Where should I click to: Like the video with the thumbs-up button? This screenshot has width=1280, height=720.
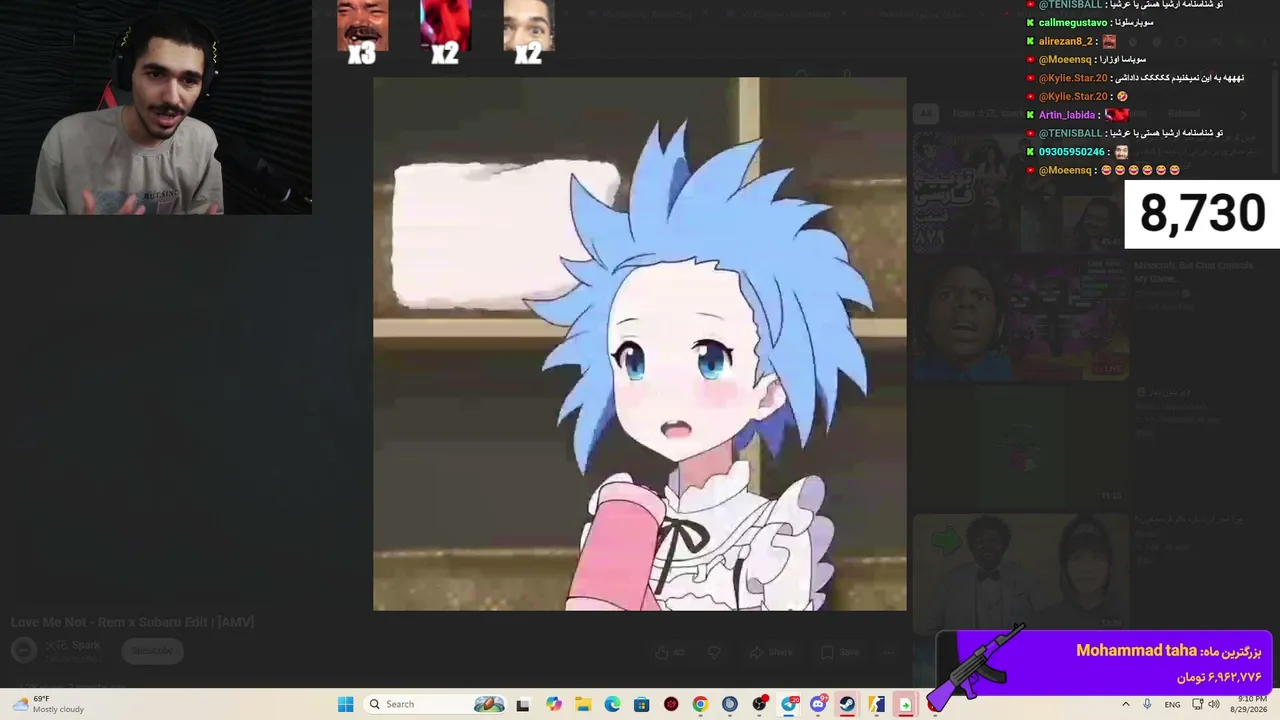point(670,652)
